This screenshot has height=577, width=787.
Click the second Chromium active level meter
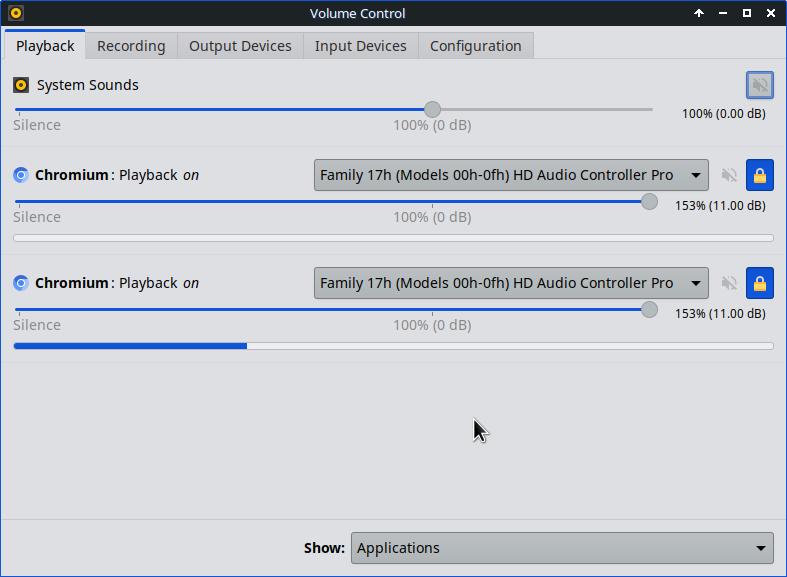tap(394, 346)
